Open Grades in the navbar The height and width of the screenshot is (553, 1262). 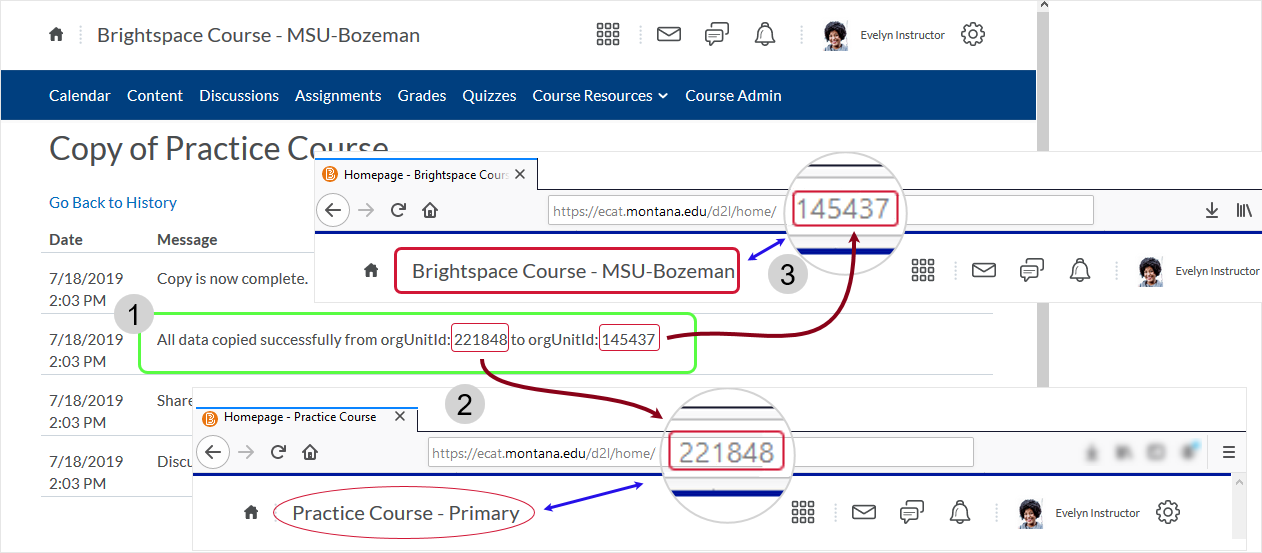[422, 96]
